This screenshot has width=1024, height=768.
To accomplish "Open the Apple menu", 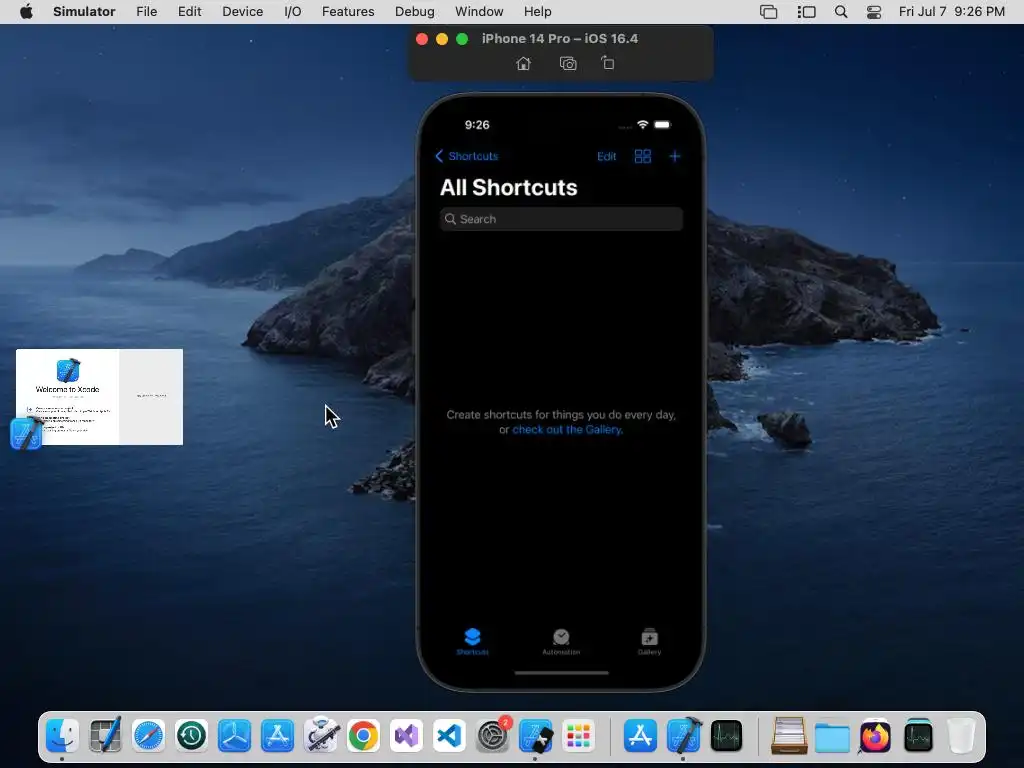I will click(26, 12).
